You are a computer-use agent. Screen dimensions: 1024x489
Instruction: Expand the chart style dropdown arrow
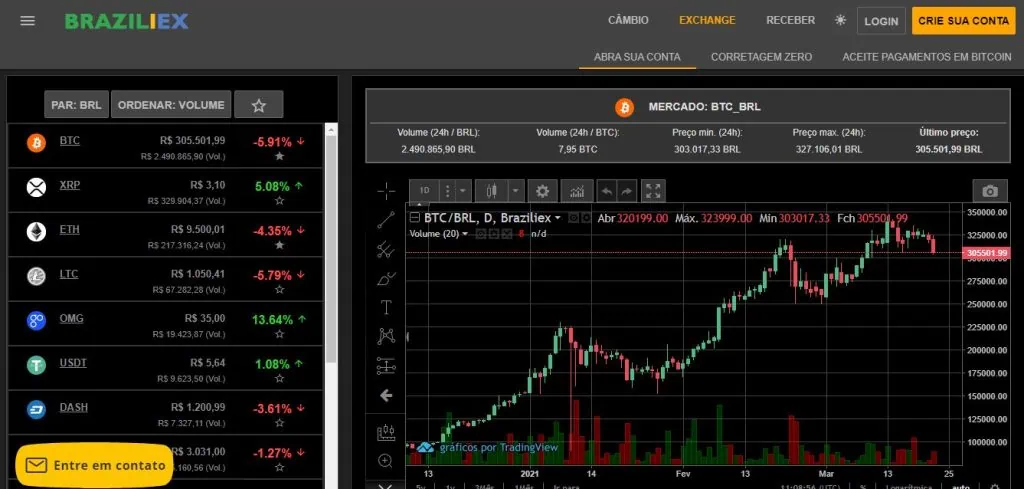(516, 191)
